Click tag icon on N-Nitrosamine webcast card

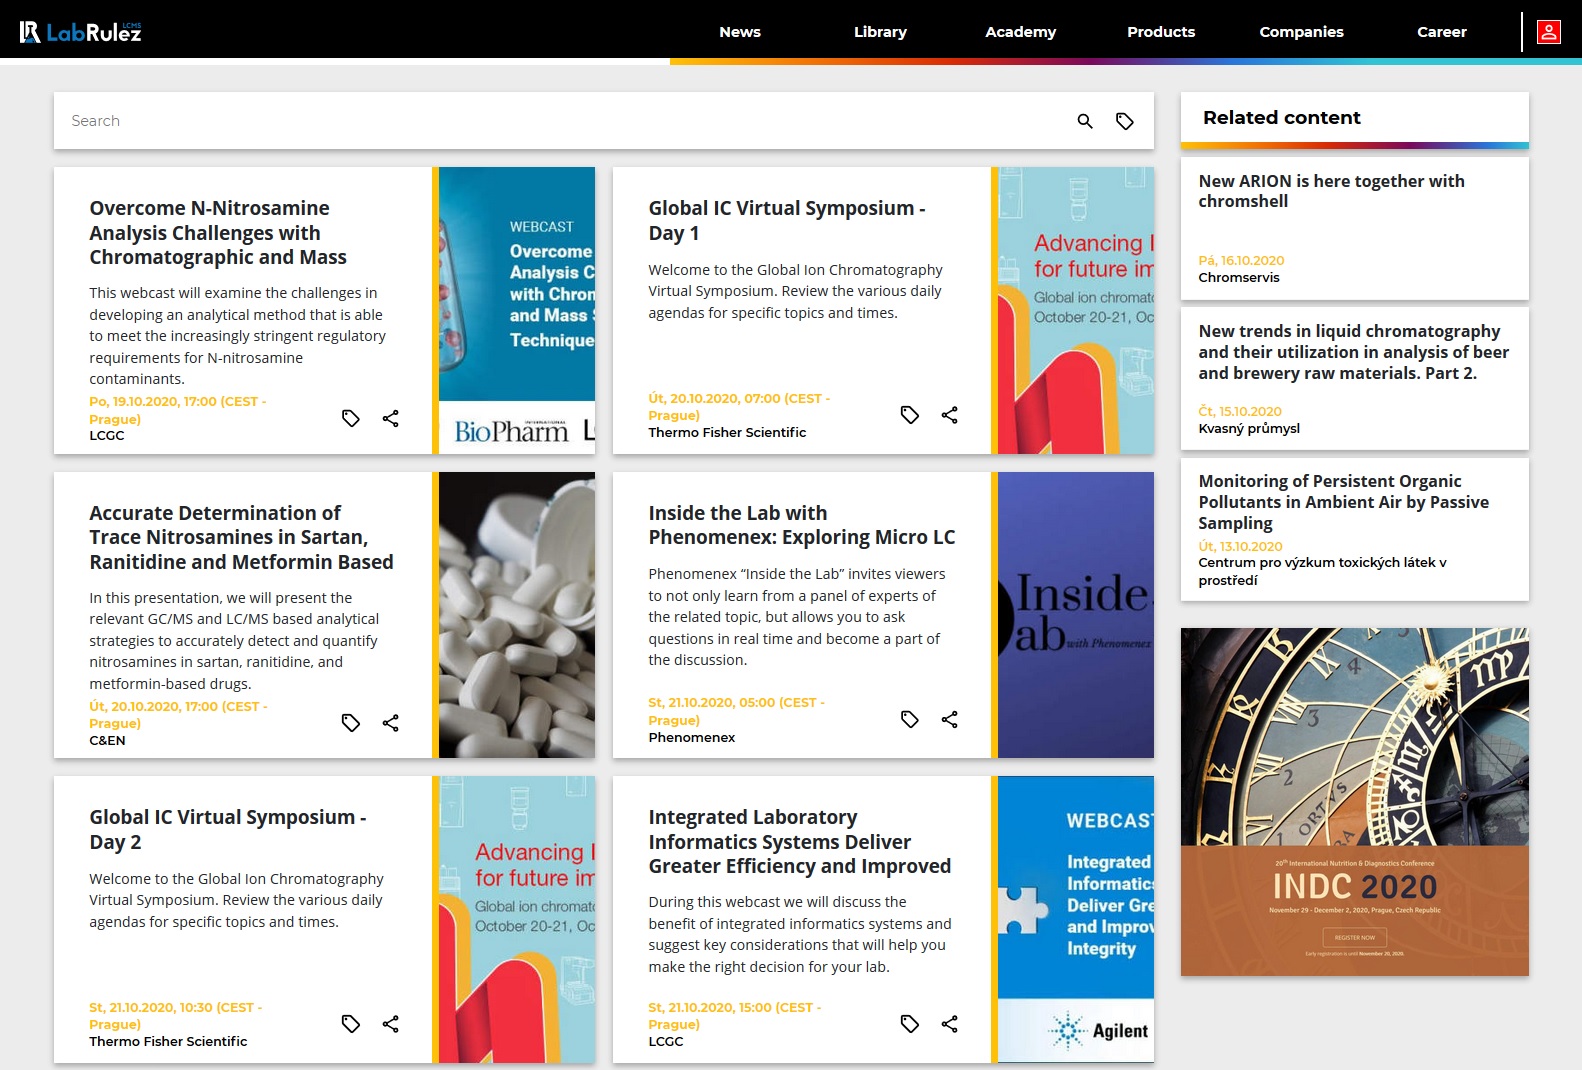coord(351,418)
